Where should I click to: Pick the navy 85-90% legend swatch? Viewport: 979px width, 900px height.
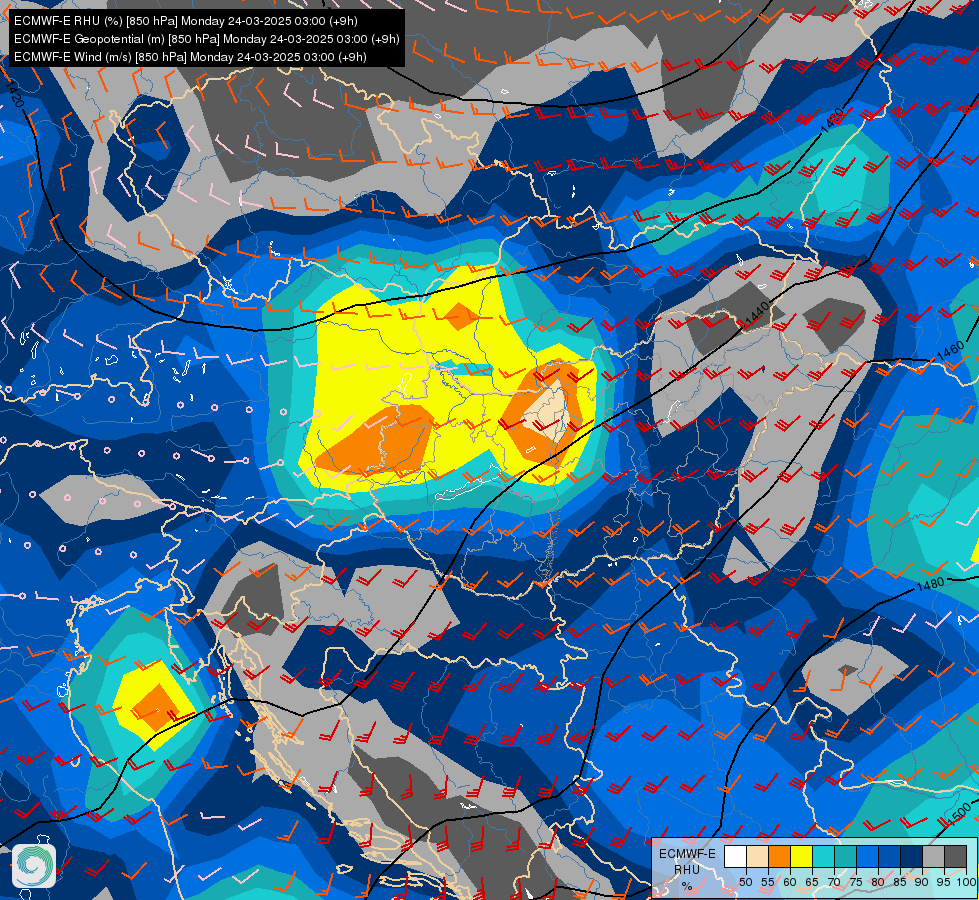click(912, 856)
